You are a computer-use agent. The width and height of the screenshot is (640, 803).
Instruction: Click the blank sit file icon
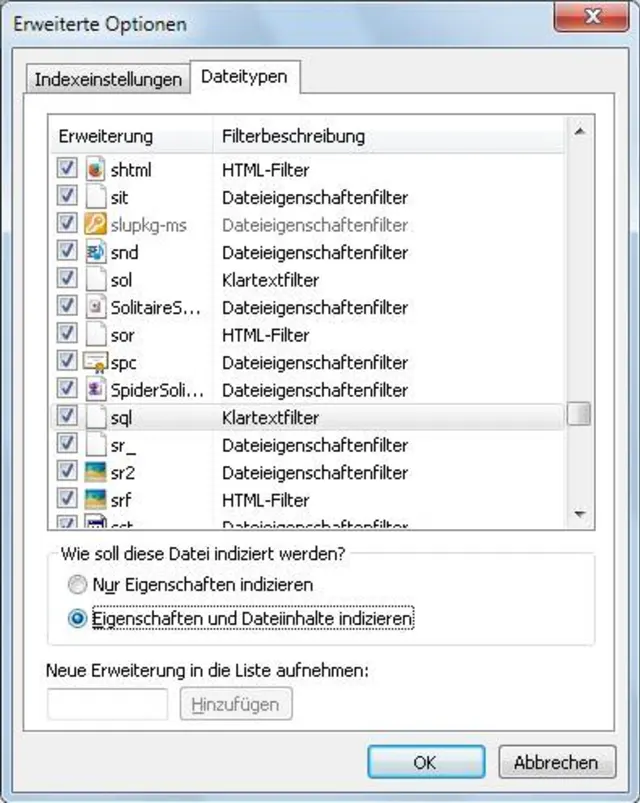tap(95, 197)
